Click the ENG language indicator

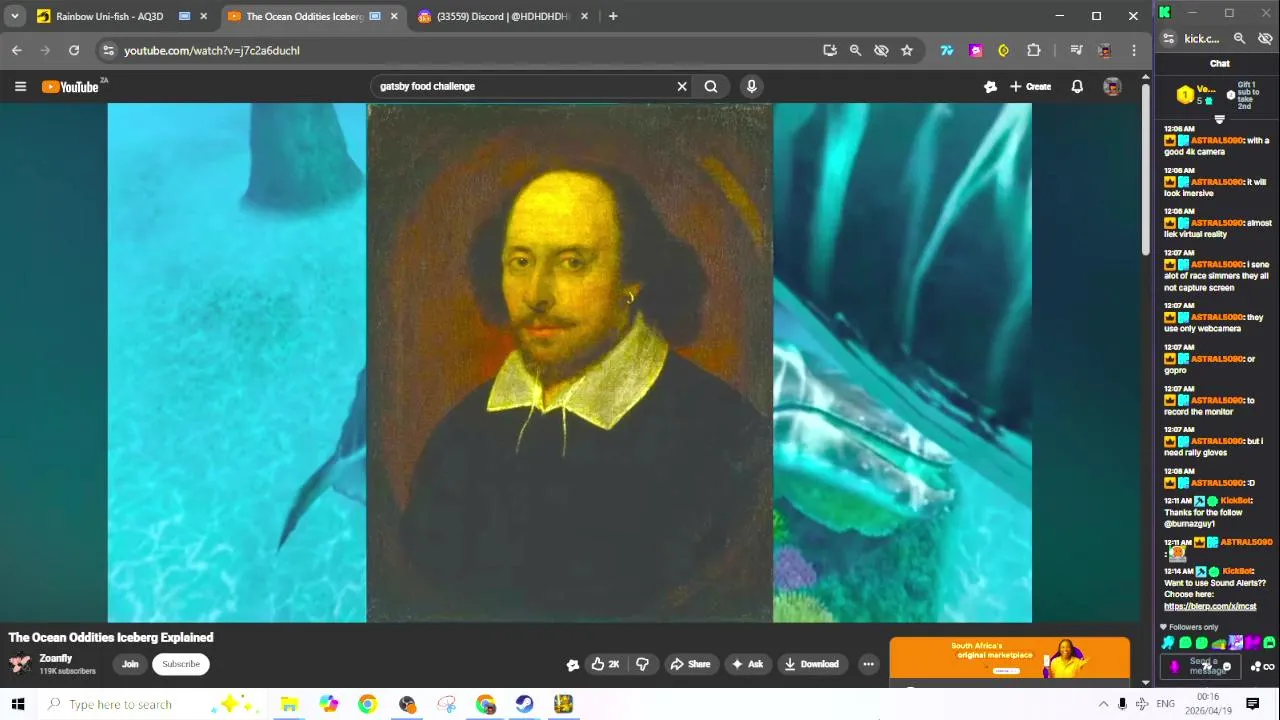[1166, 704]
